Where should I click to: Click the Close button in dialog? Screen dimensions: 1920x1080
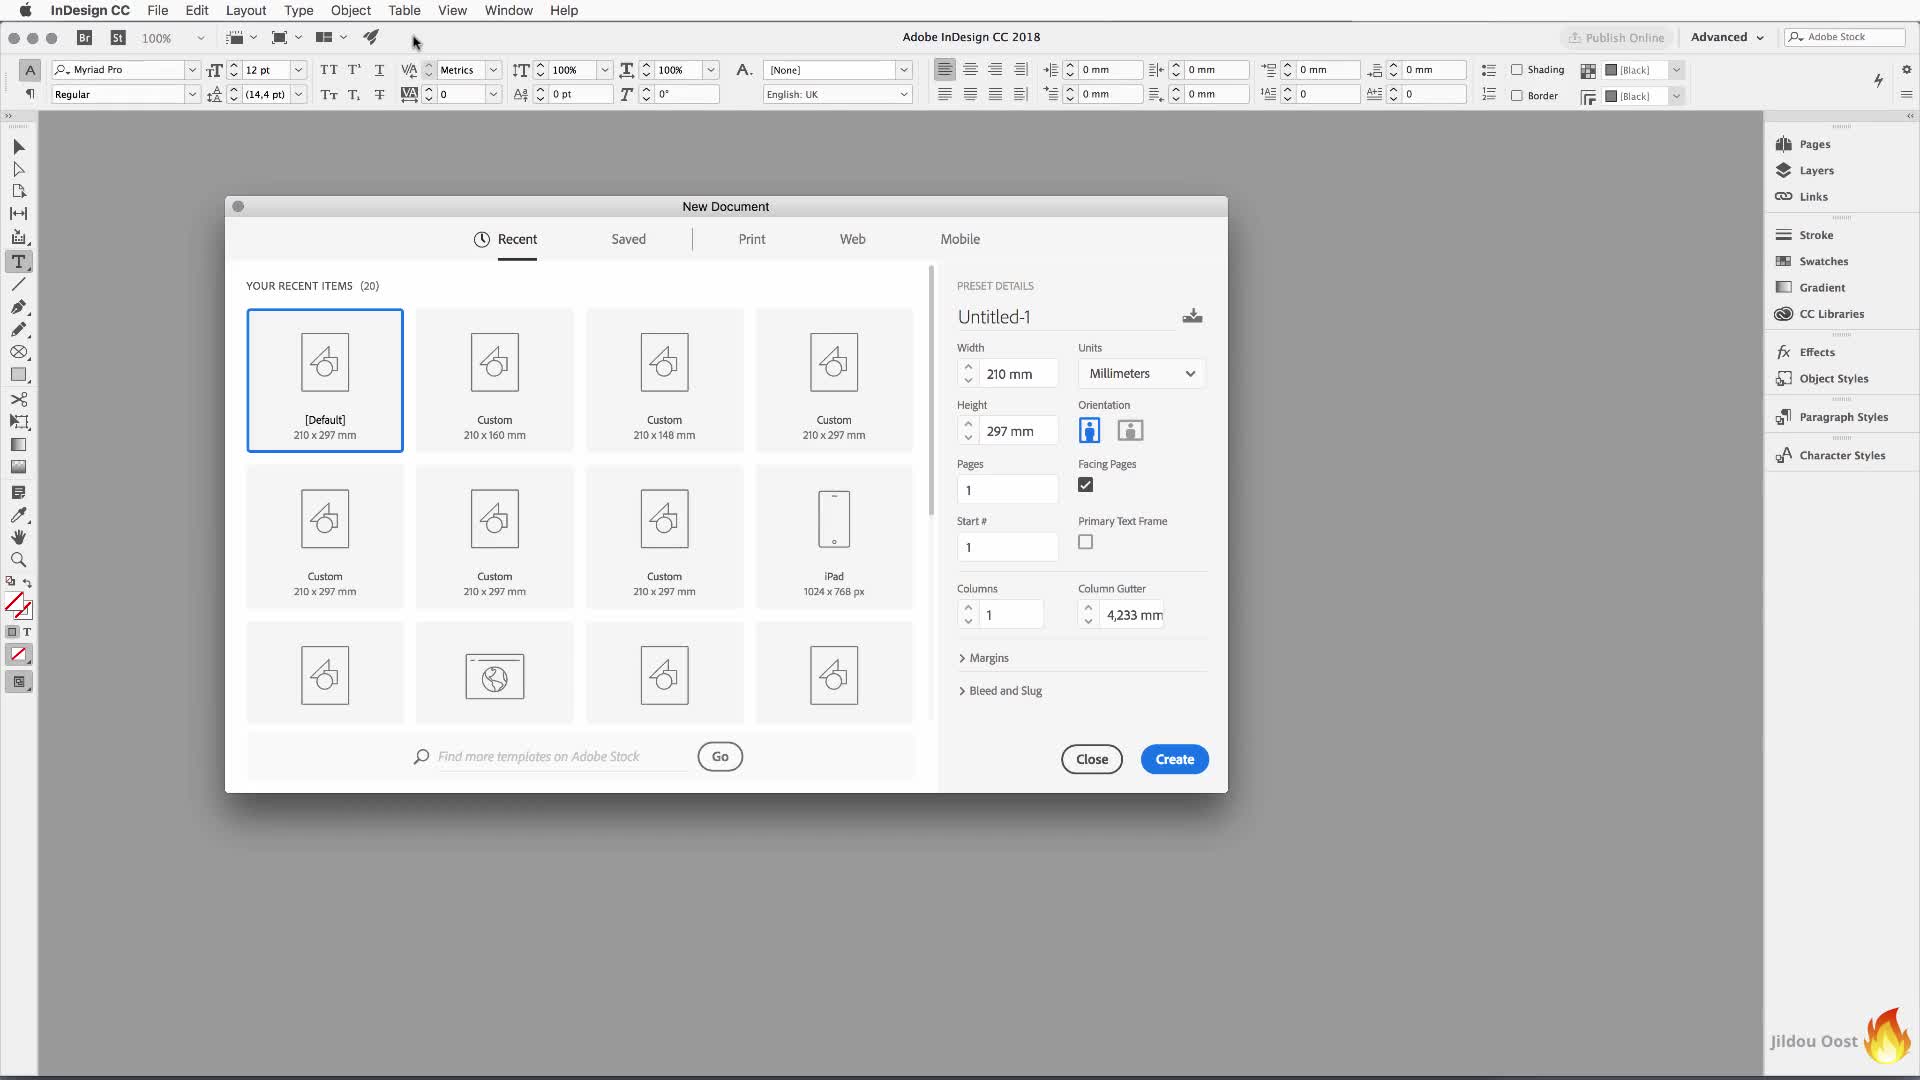click(1091, 759)
